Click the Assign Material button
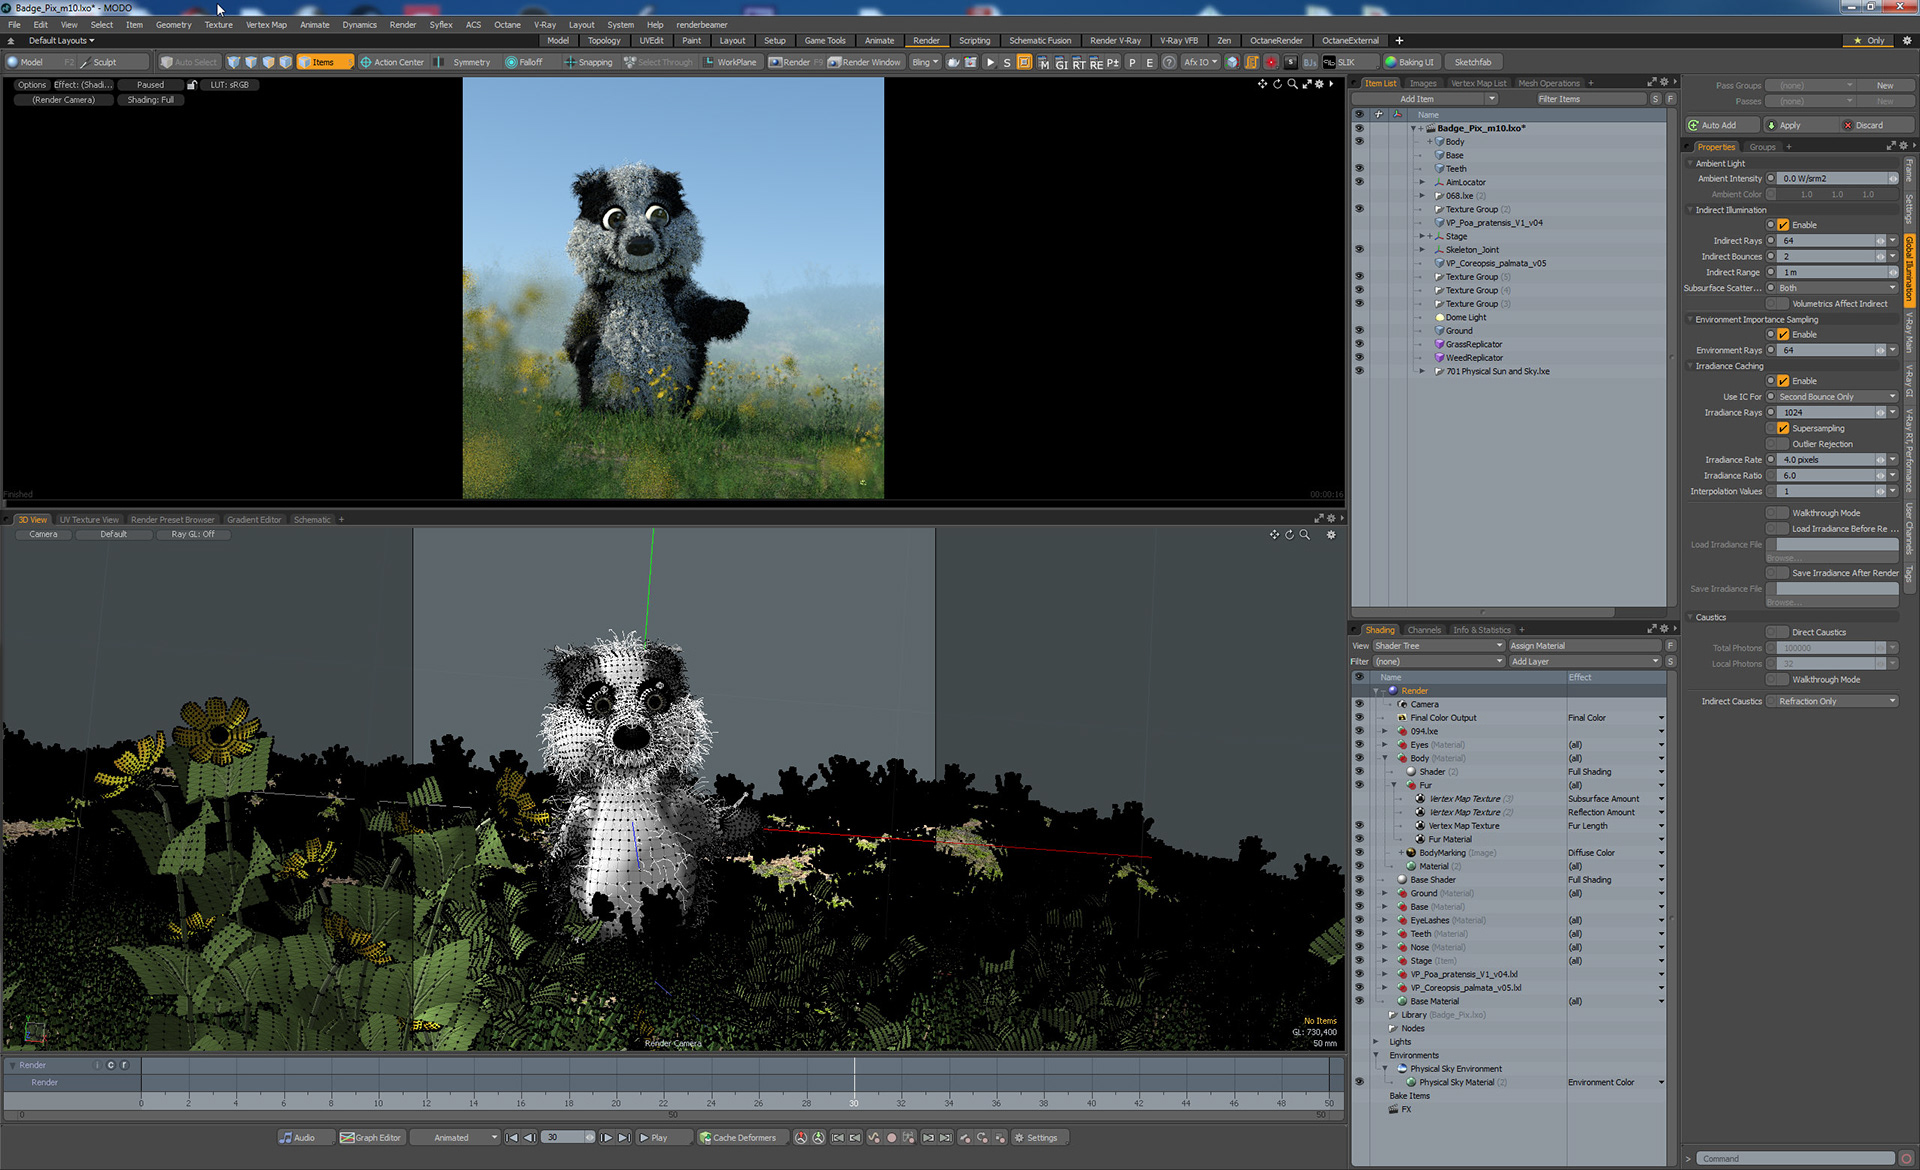 [1584, 646]
